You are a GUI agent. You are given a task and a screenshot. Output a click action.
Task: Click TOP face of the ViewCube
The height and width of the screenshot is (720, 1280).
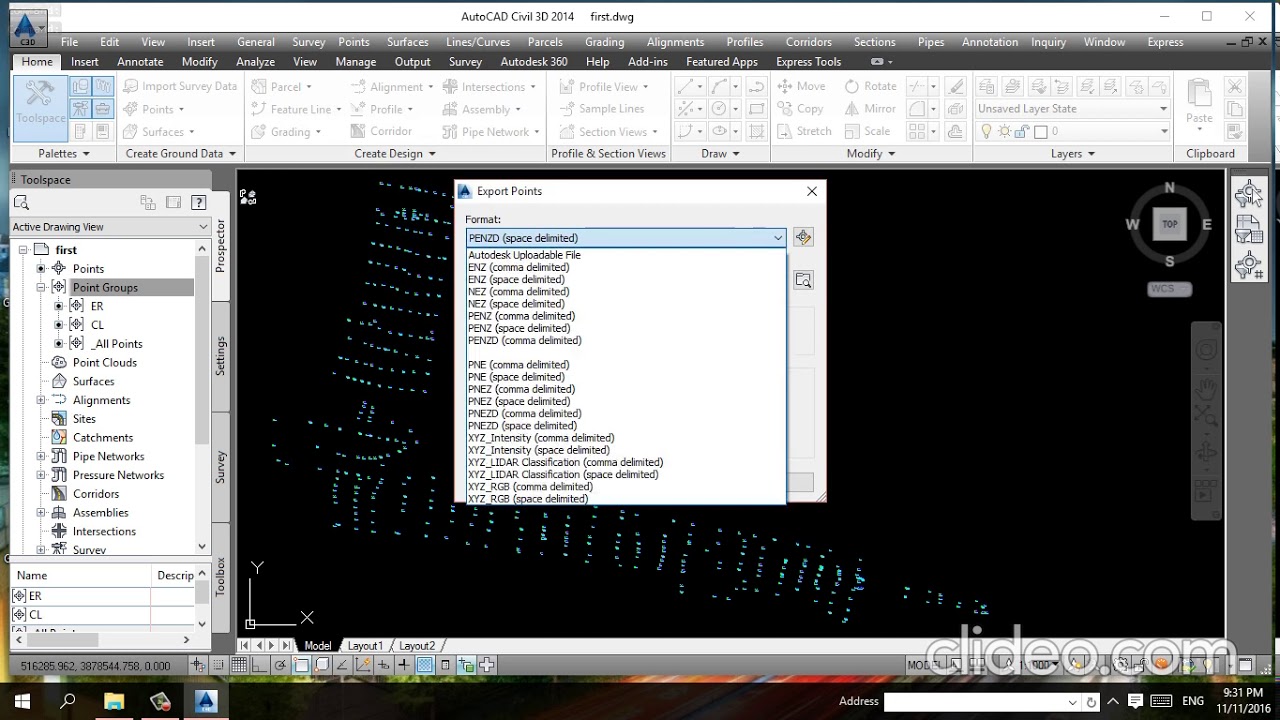point(1169,224)
